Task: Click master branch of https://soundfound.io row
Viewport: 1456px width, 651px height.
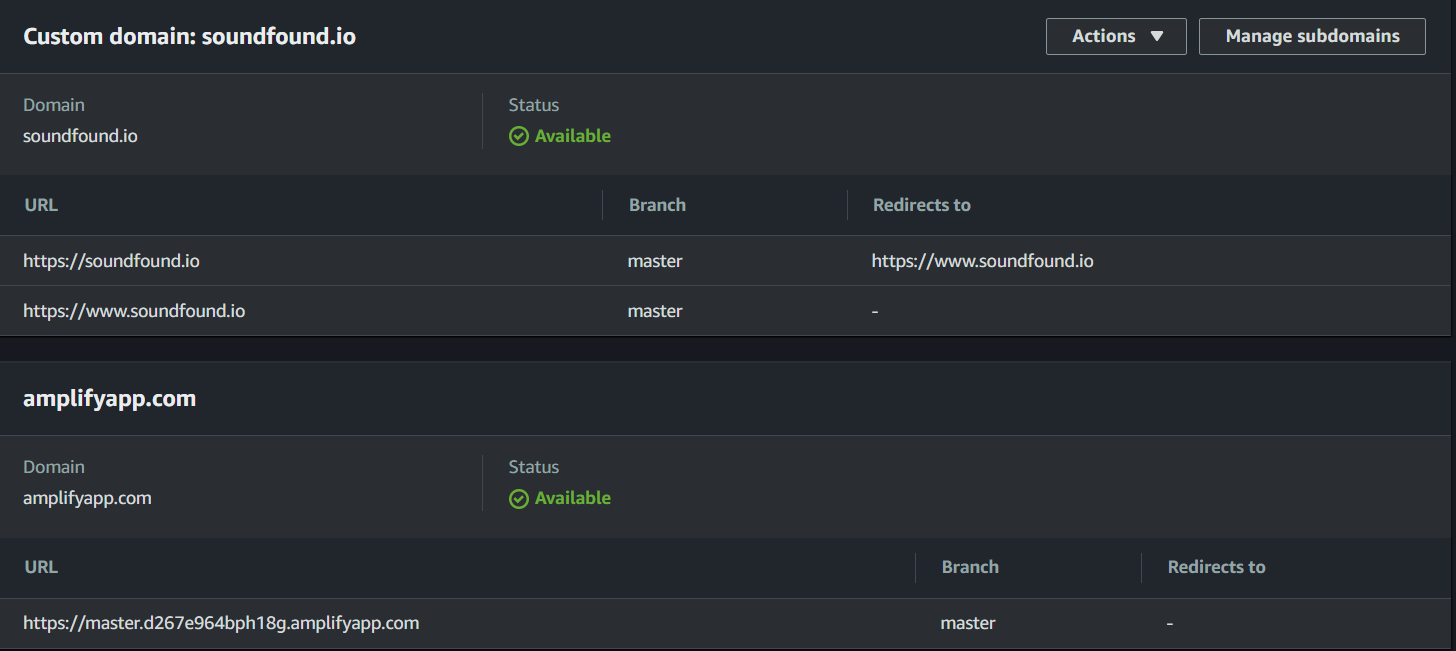Action: pos(655,261)
